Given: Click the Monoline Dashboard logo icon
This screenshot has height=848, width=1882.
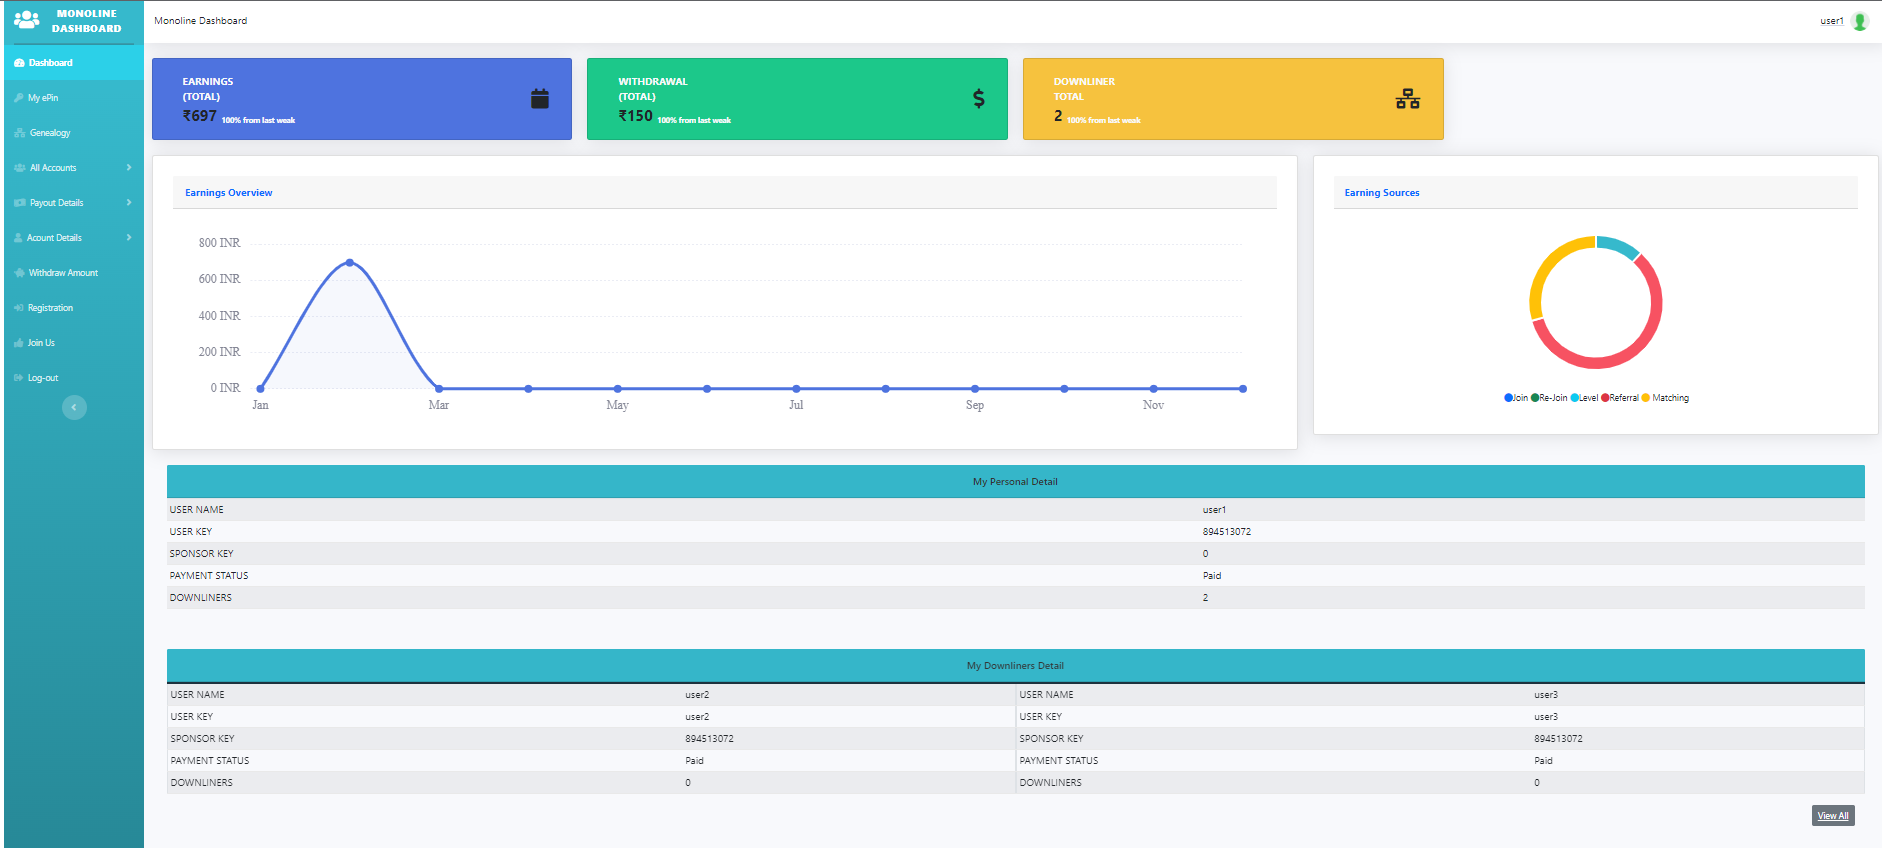Looking at the screenshot, I should 27,20.
